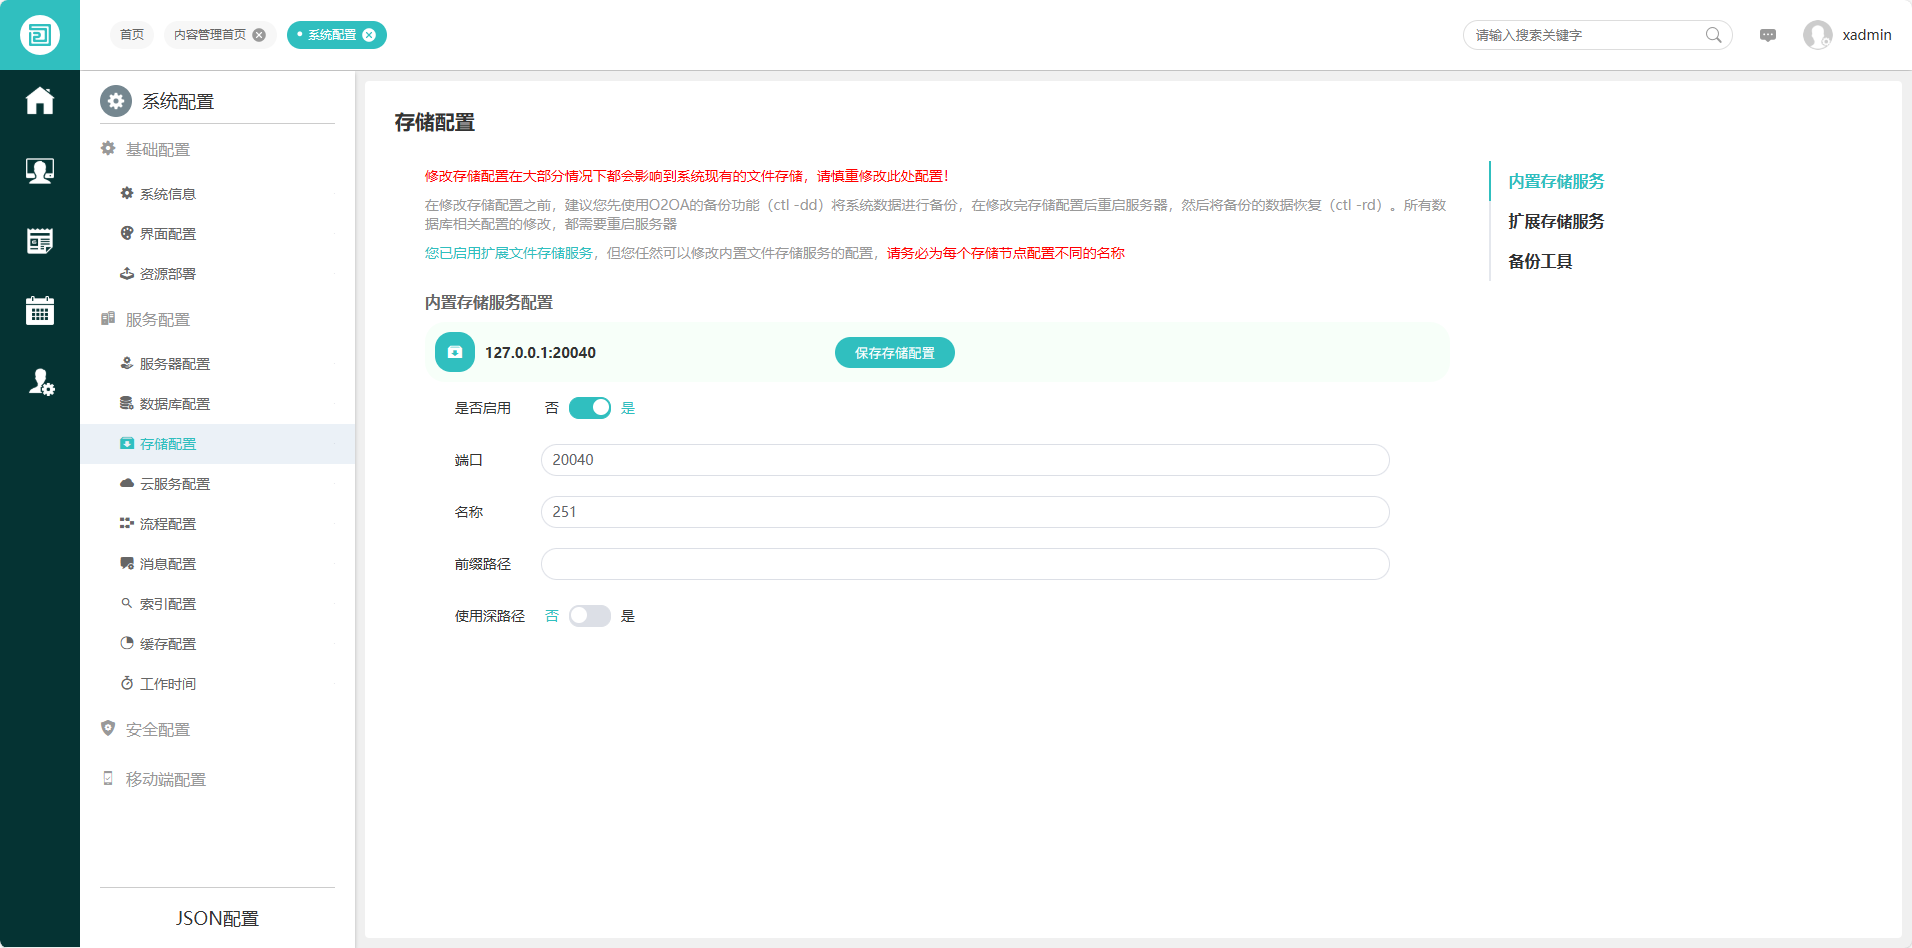The width and height of the screenshot is (1912, 948).
Task: Open the home icon in dark sidebar
Action: click(40, 101)
